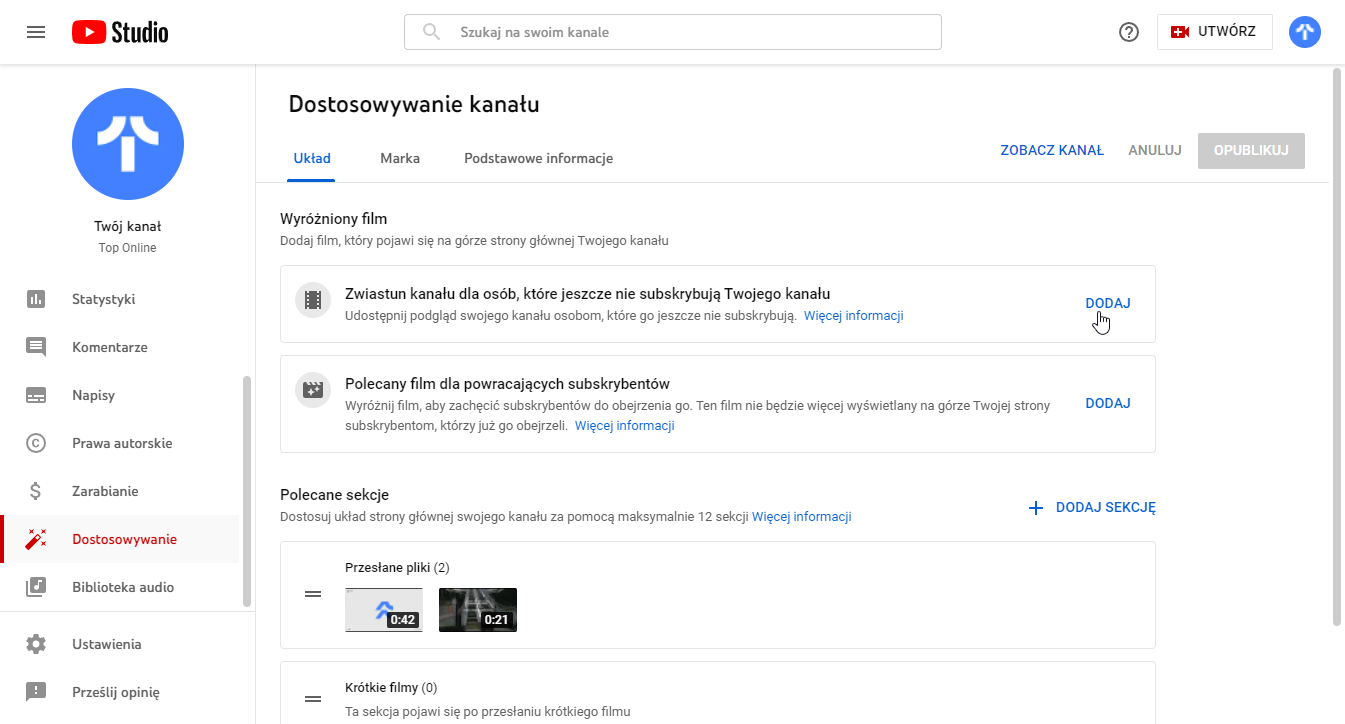Click the ANULUJ button
Viewport: 1345px width, 724px height.
[x=1155, y=150]
